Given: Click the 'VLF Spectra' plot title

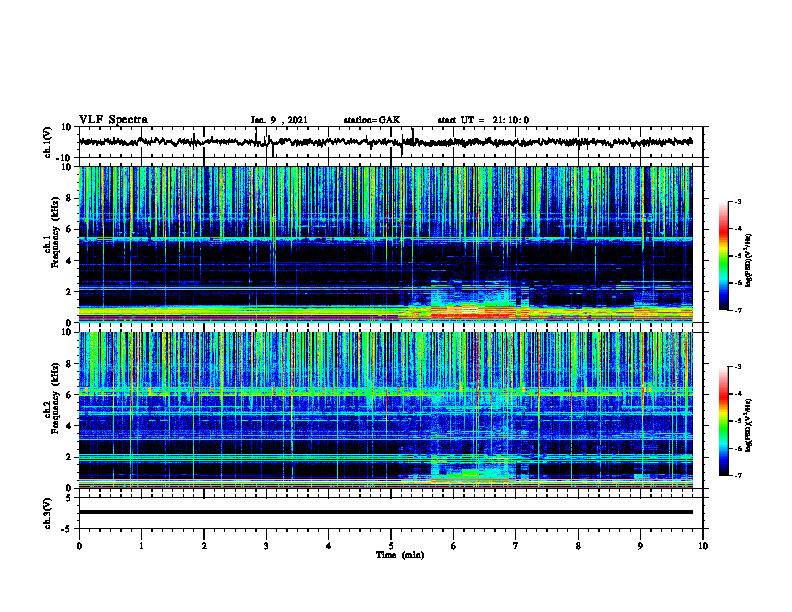Looking at the screenshot, I should pyautogui.click(x=113, y=120).
